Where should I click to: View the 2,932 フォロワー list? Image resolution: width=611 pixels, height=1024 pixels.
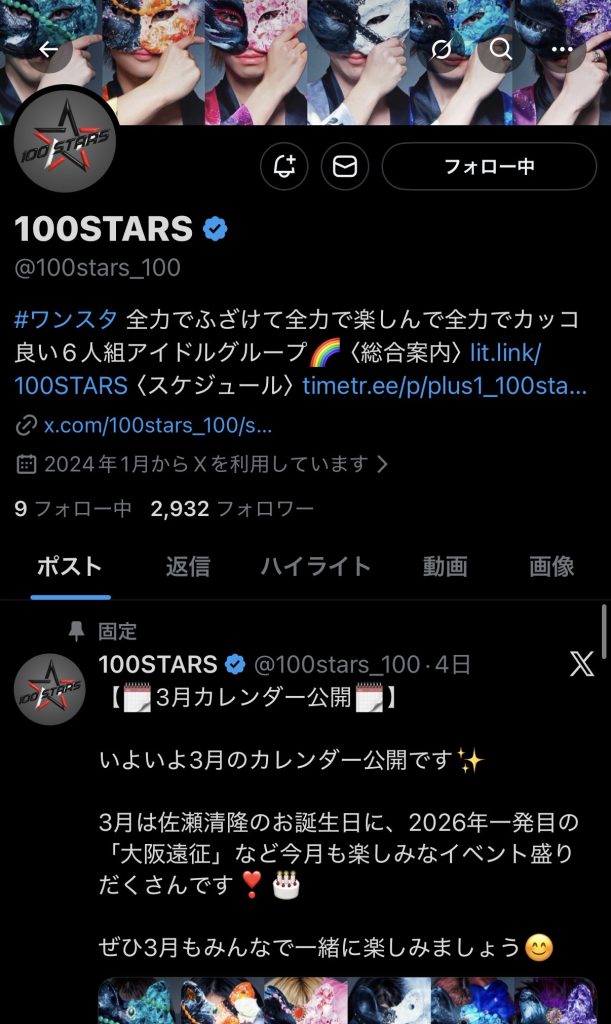(232, 509)
